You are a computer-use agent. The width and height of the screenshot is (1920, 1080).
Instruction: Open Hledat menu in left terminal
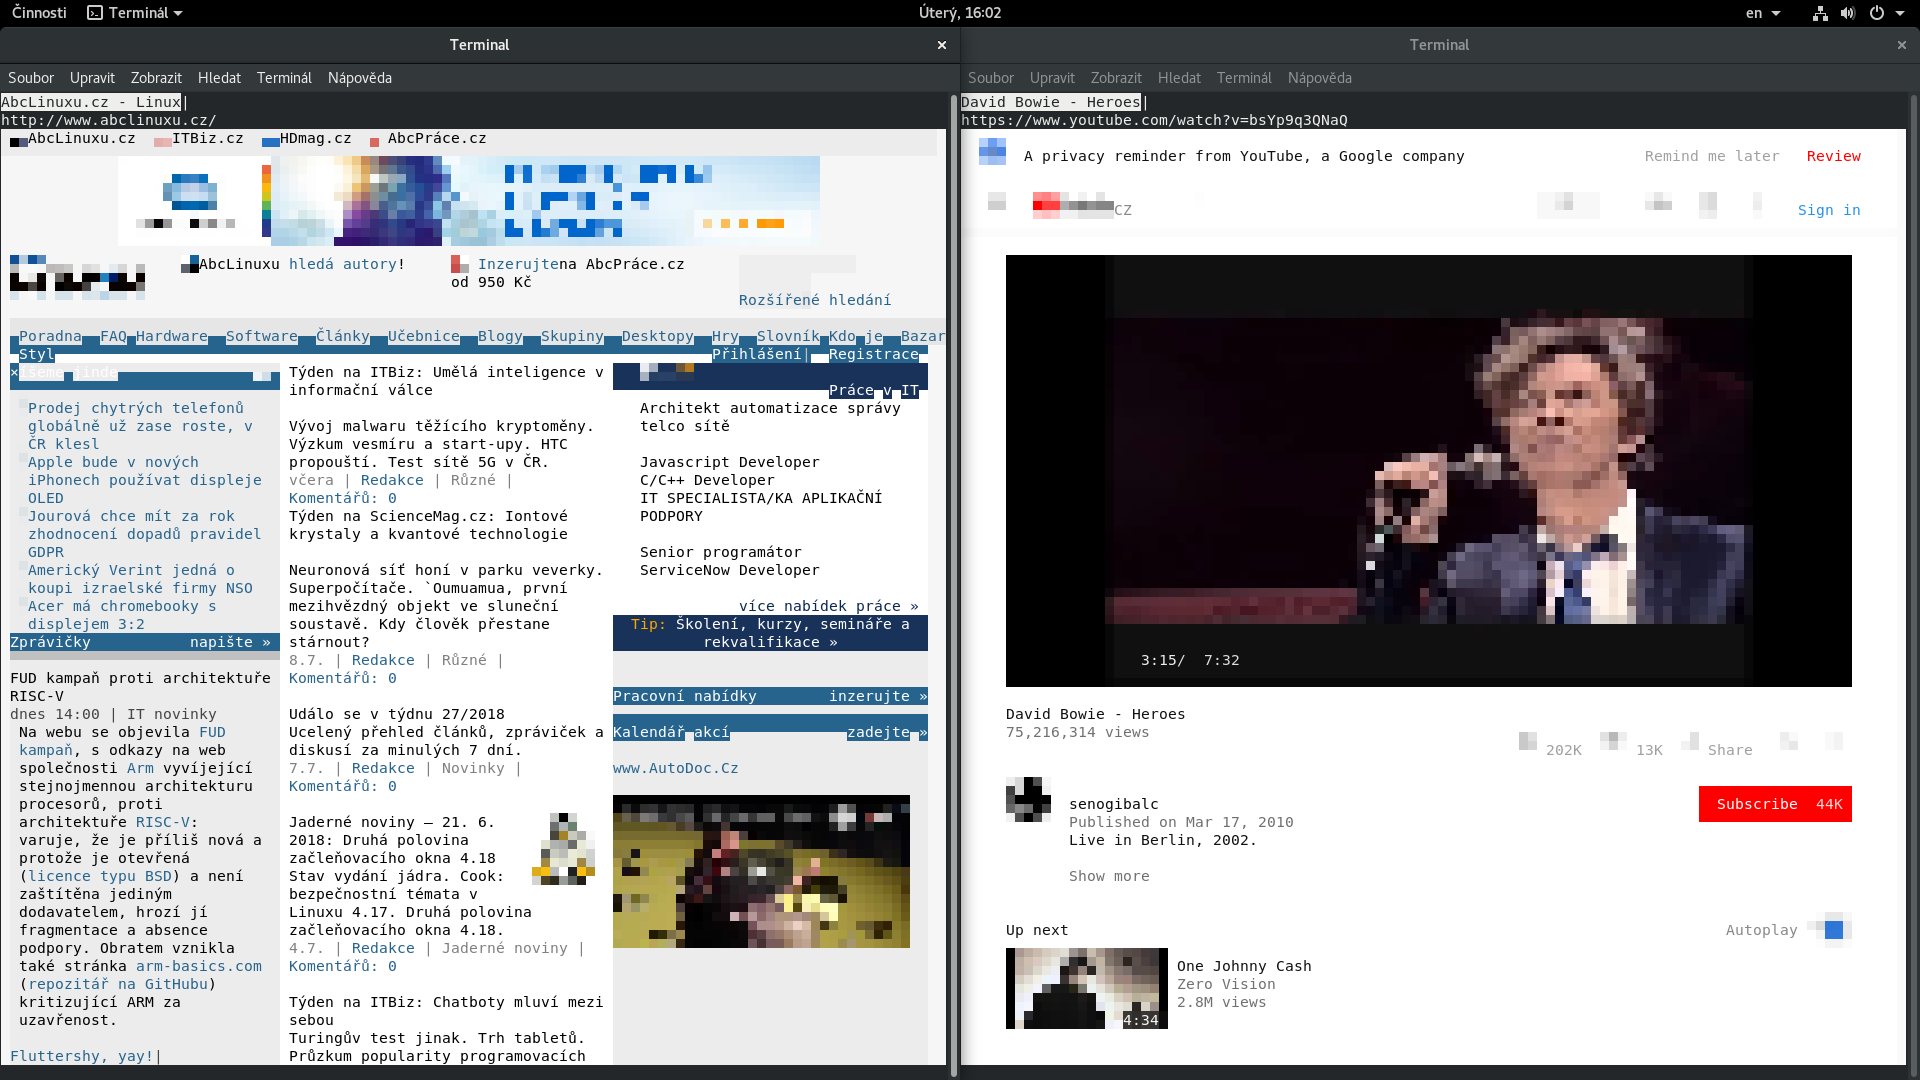coord(219,78)
